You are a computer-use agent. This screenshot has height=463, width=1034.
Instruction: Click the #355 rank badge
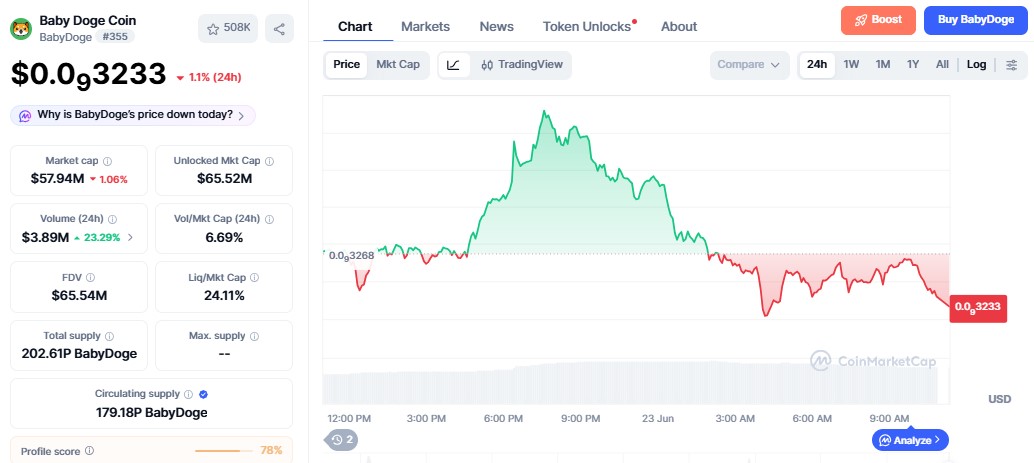[x=115, y=37]
